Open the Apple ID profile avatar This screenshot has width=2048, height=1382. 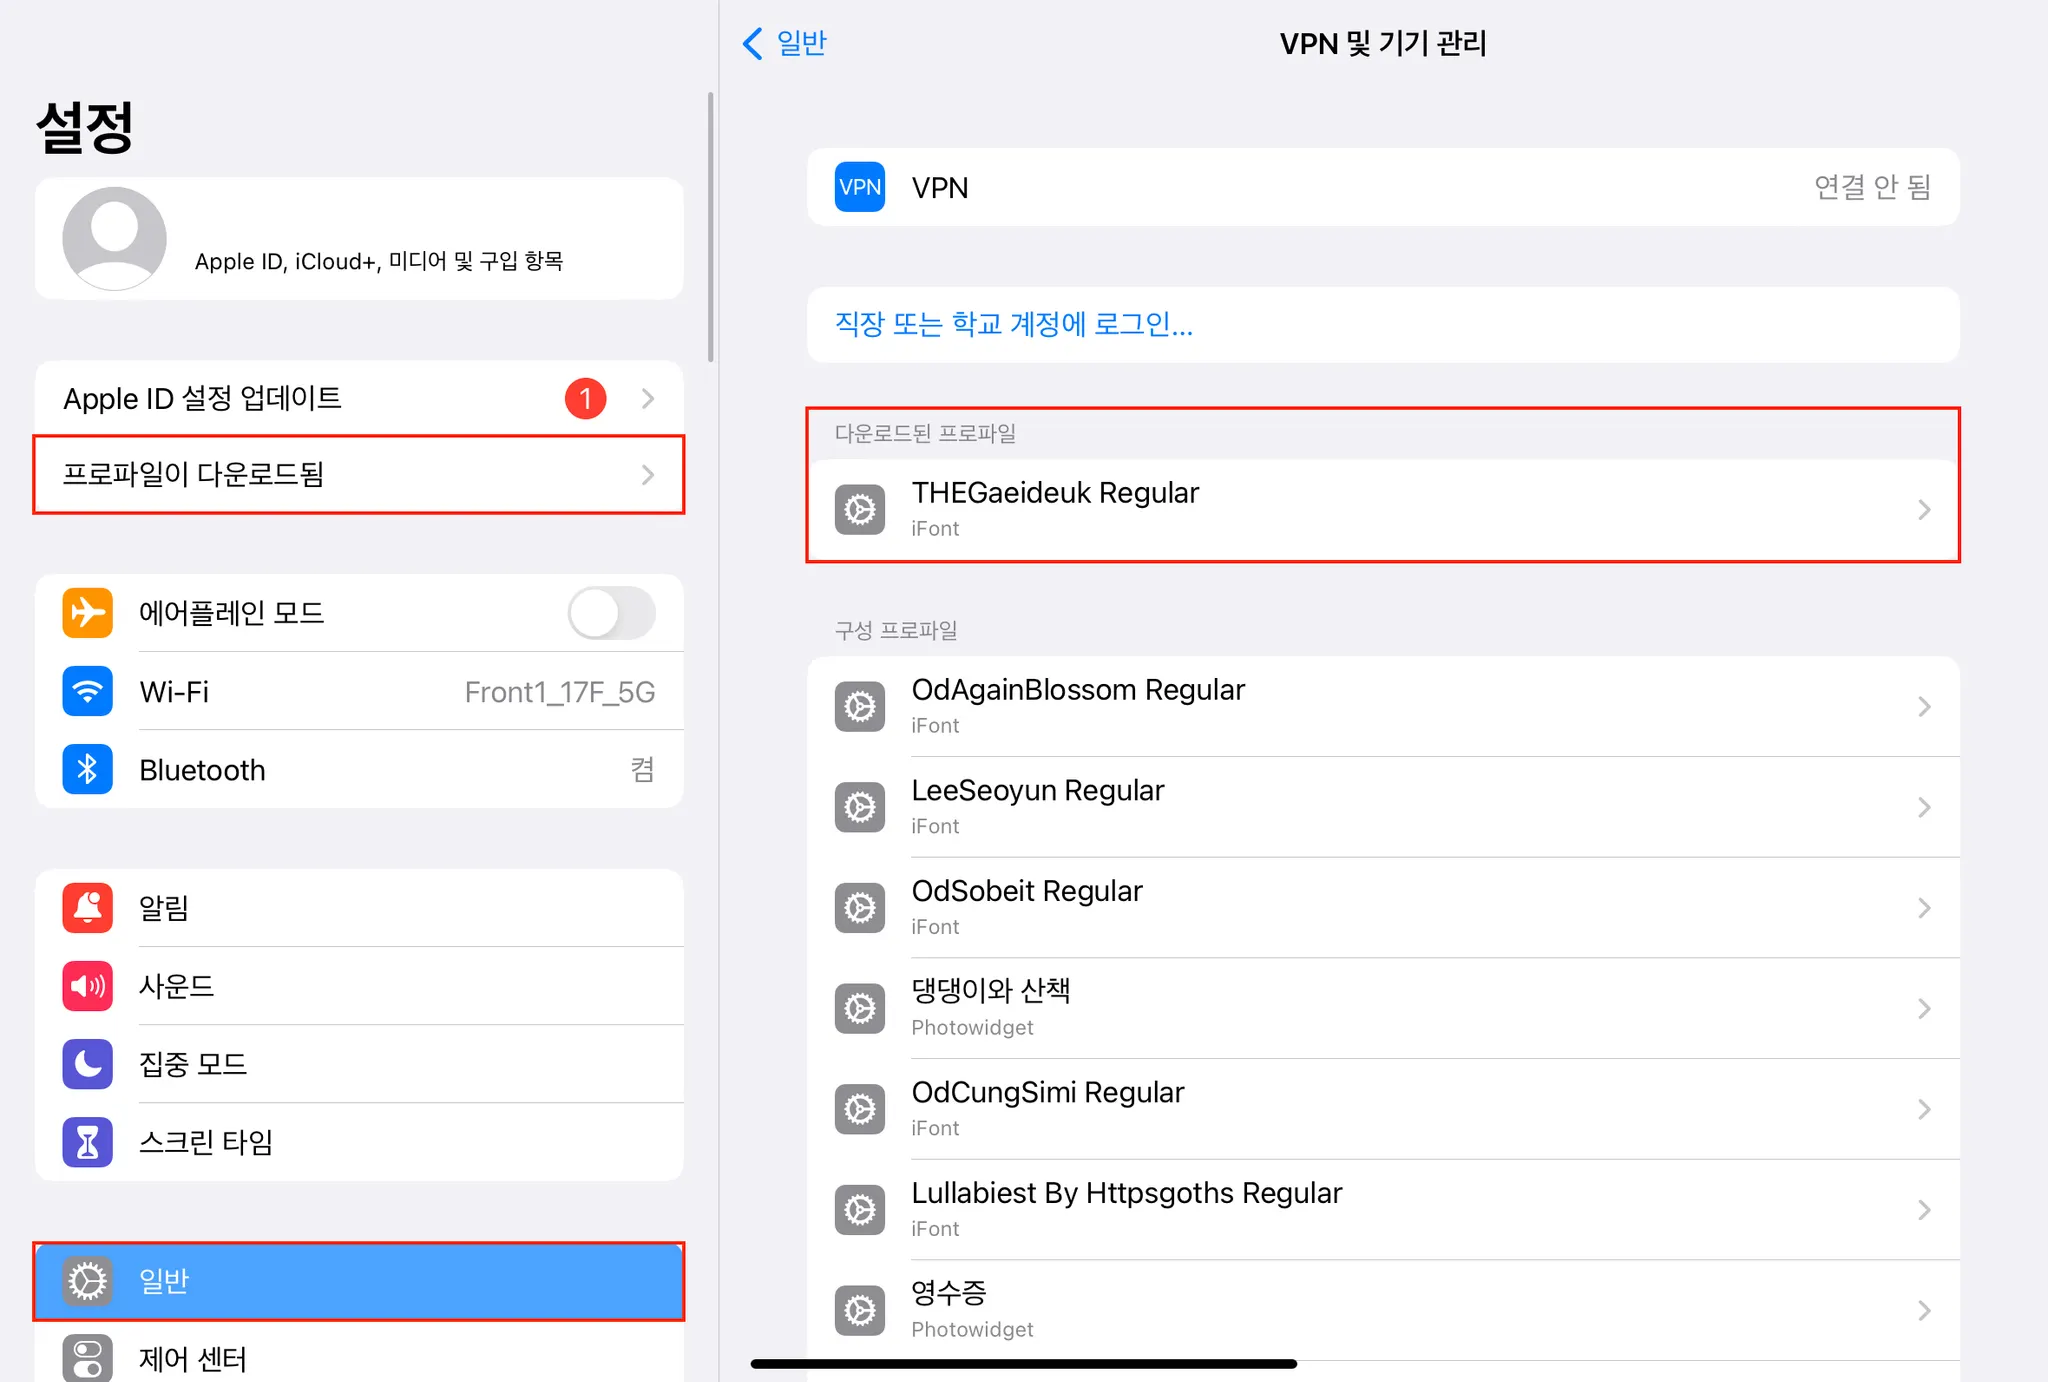pos(114,238)
